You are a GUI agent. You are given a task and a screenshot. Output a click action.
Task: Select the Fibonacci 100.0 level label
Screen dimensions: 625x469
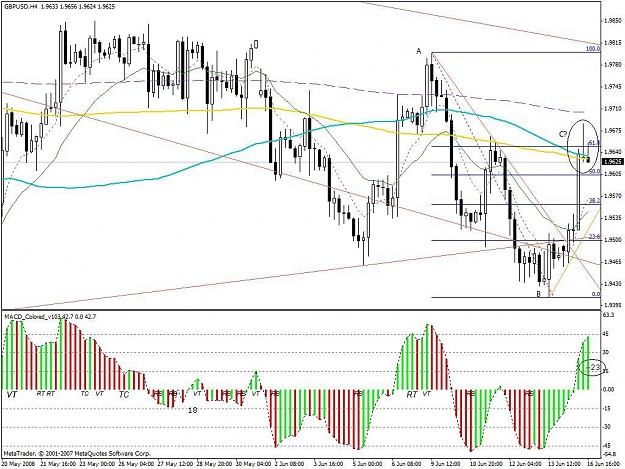click(x=593, y=49)
